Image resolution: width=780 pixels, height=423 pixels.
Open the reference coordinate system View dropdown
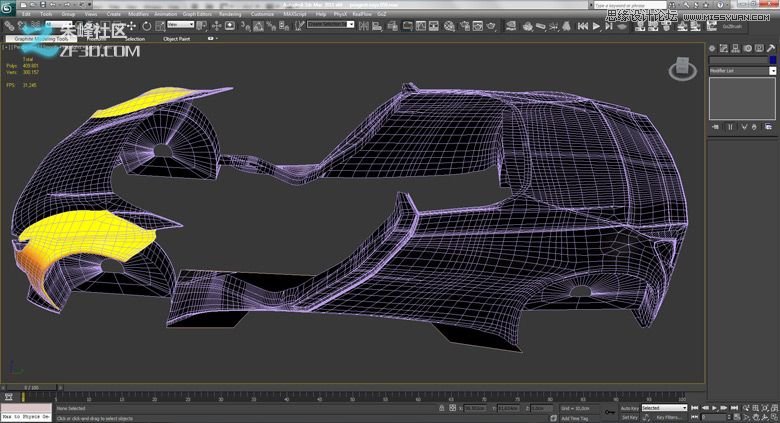click(x=182, y=26)
